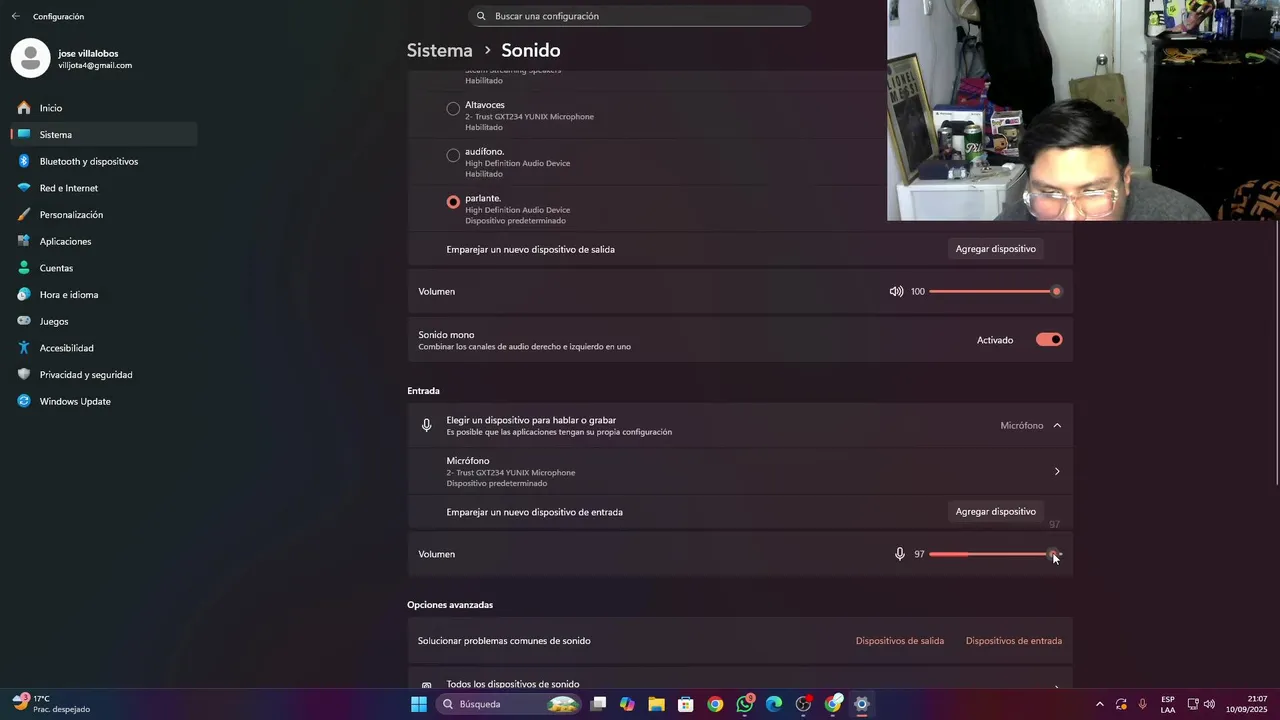The height and width of the screenshot is (720, 1280).
Task: Click the Entrada section heading
Action: pyautogui.click(x=423, y=391)
